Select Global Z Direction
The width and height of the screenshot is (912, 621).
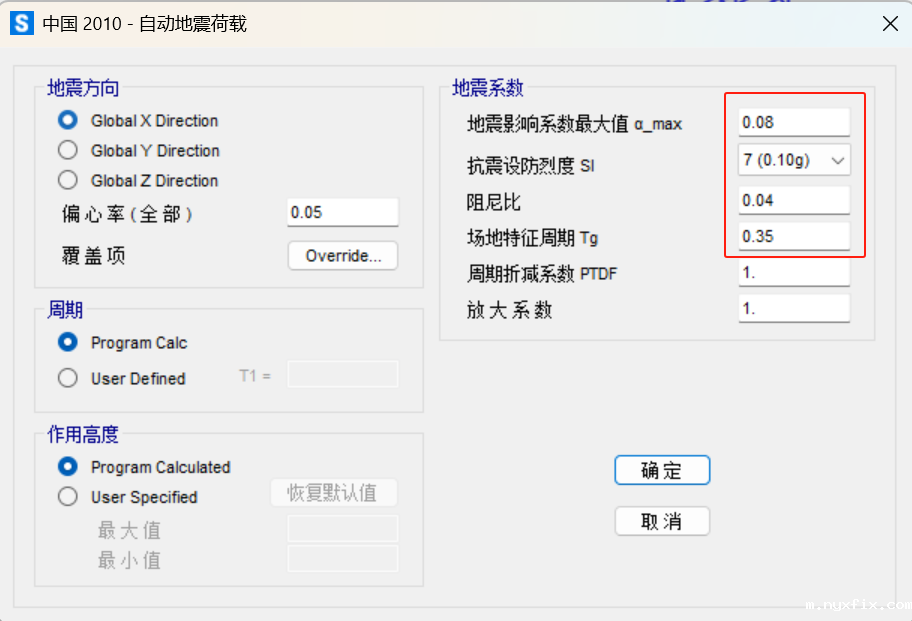(67, 181)
